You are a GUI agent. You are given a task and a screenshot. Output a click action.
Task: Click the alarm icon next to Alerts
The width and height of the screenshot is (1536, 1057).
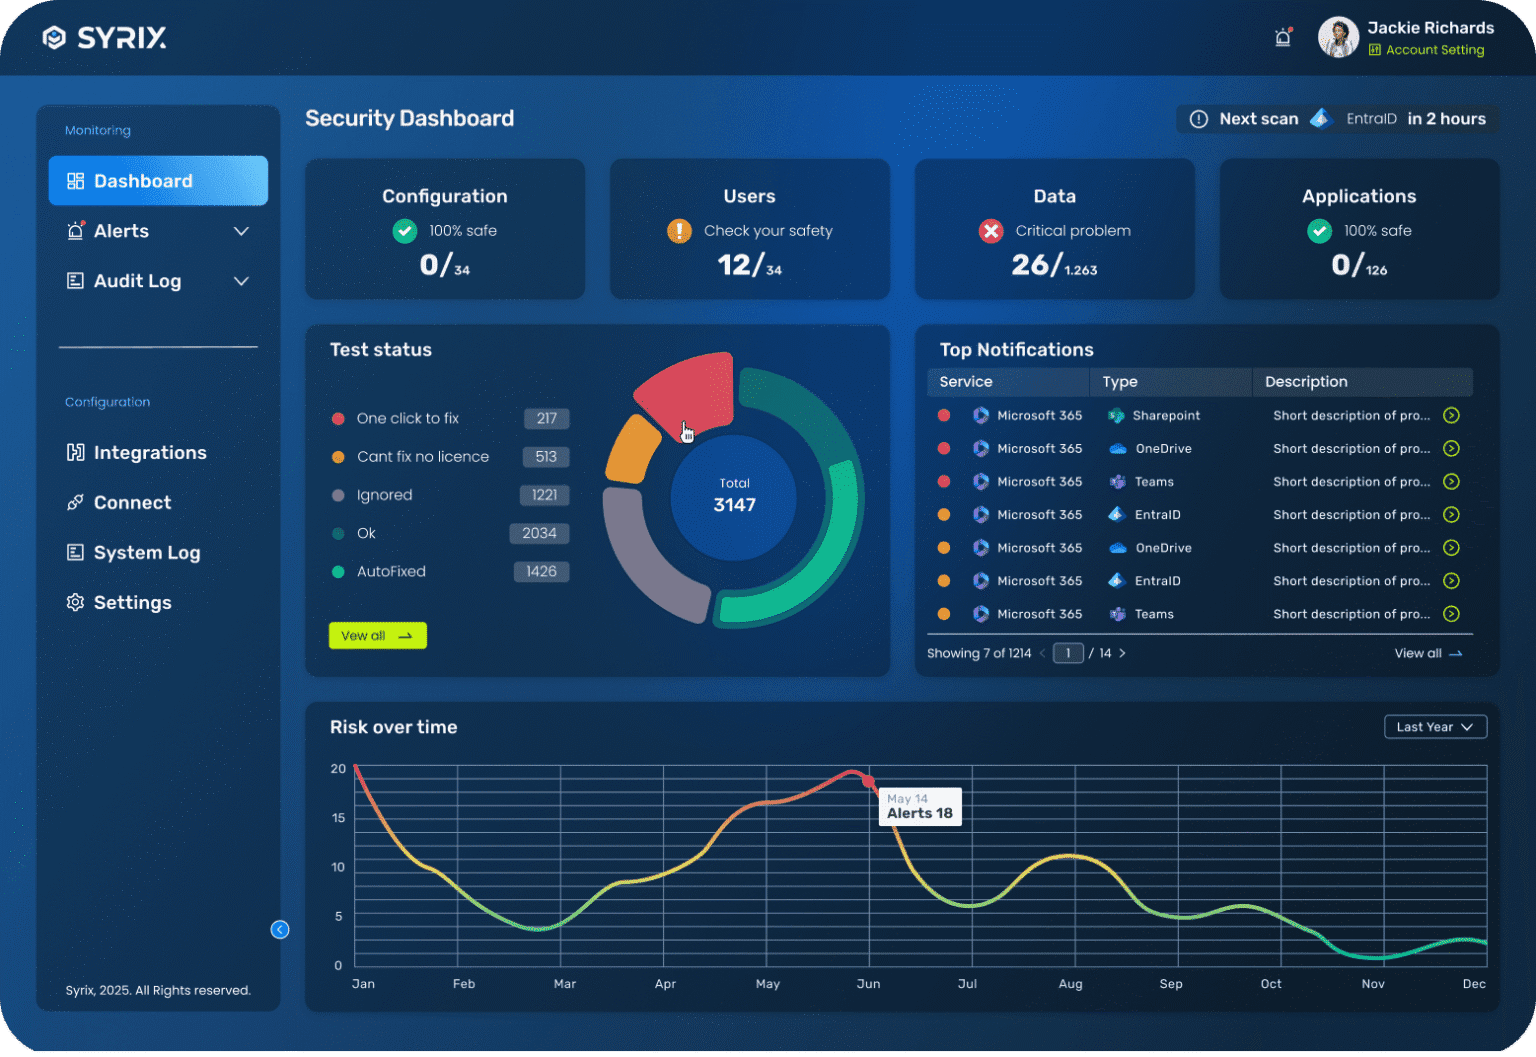click(x=74, y=231)
